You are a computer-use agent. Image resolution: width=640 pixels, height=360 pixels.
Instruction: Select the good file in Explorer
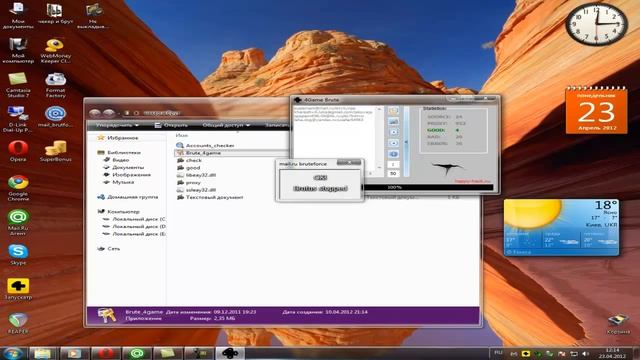tap(189, 168)
